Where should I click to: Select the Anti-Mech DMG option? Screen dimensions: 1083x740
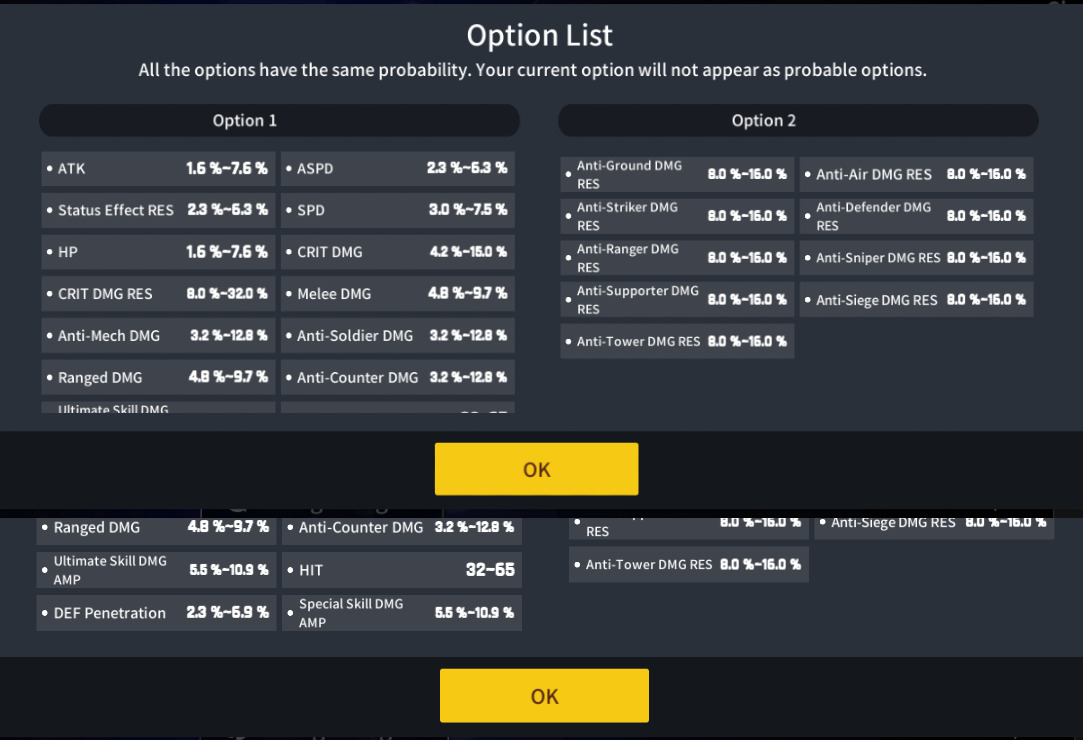click(157, 336)
